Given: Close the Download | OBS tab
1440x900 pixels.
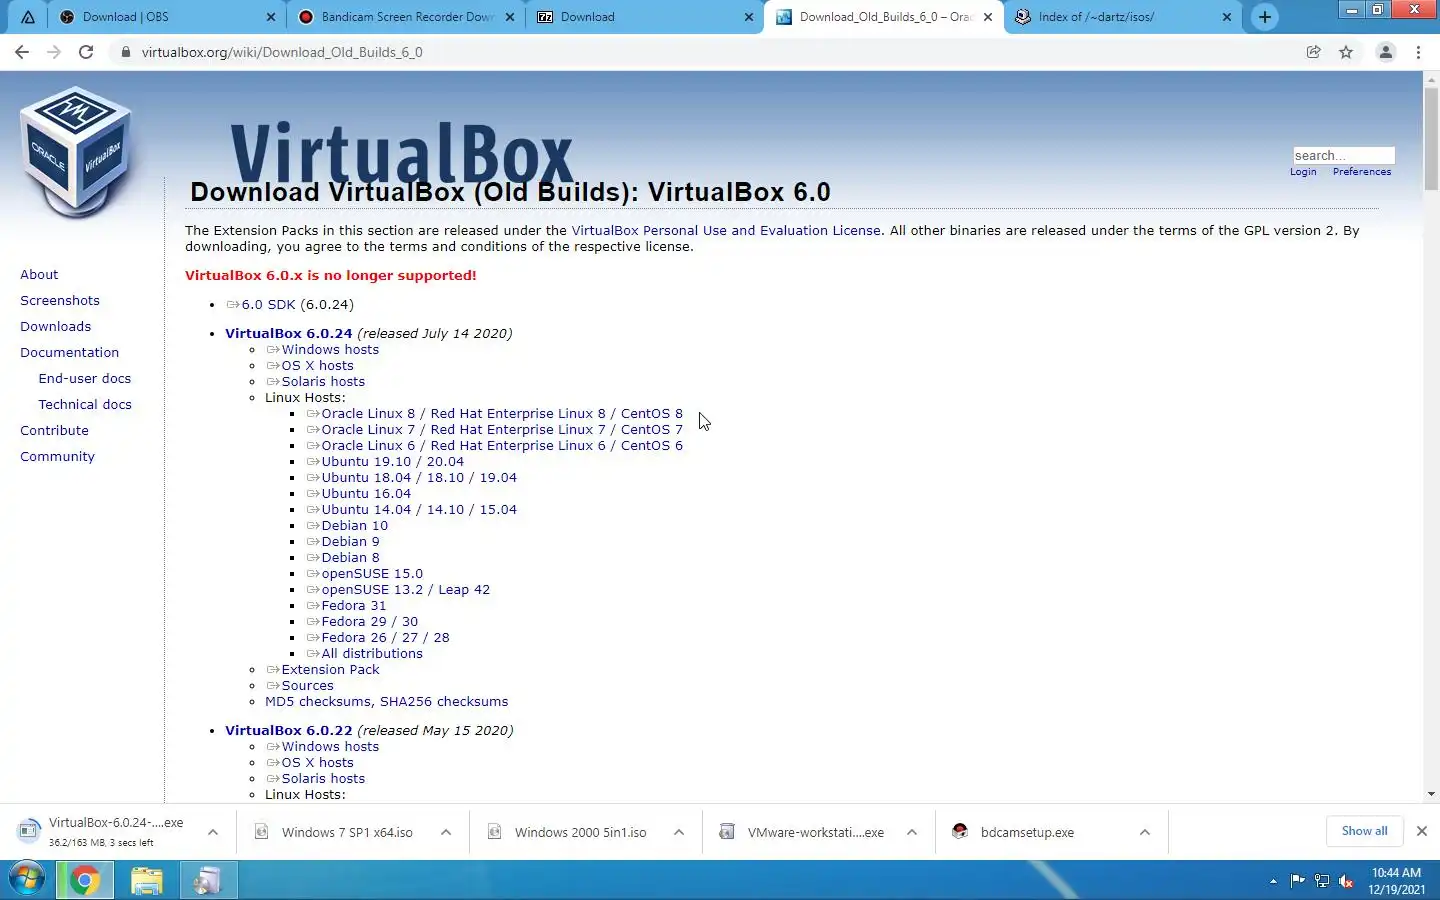Looking at the screenshot, I should pyautogui.click(x=271, y=17).
